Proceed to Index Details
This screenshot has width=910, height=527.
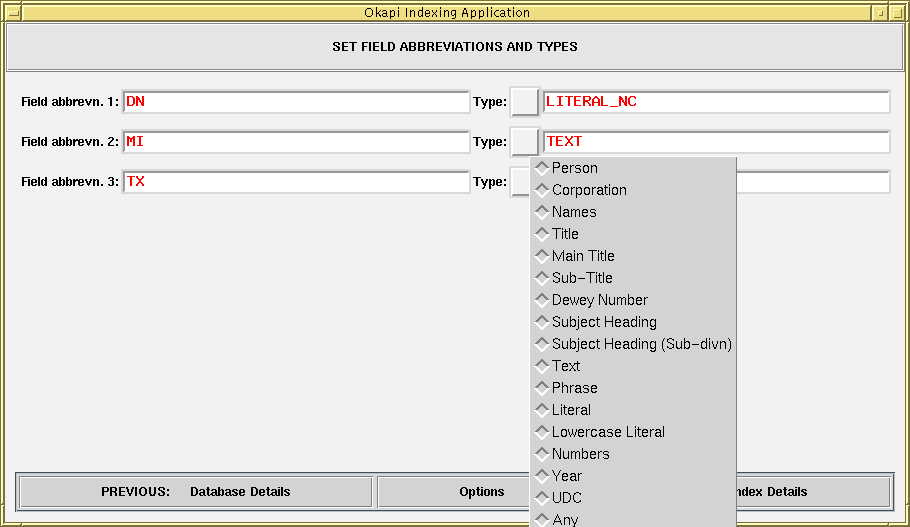point(813,492)
